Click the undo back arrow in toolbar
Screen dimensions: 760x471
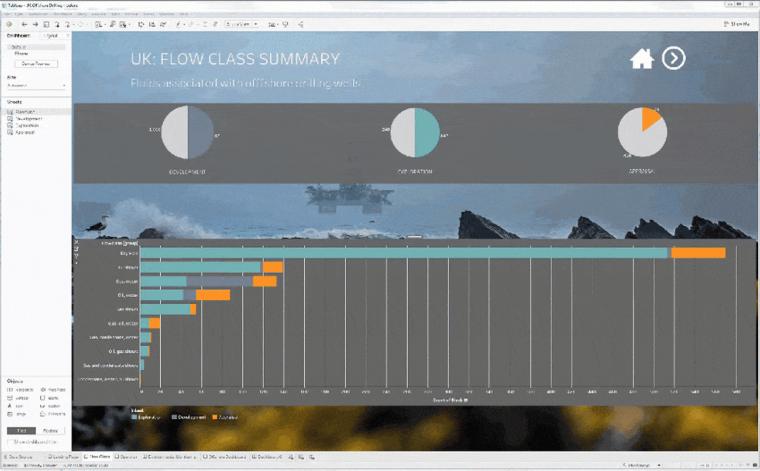[24, 24]
